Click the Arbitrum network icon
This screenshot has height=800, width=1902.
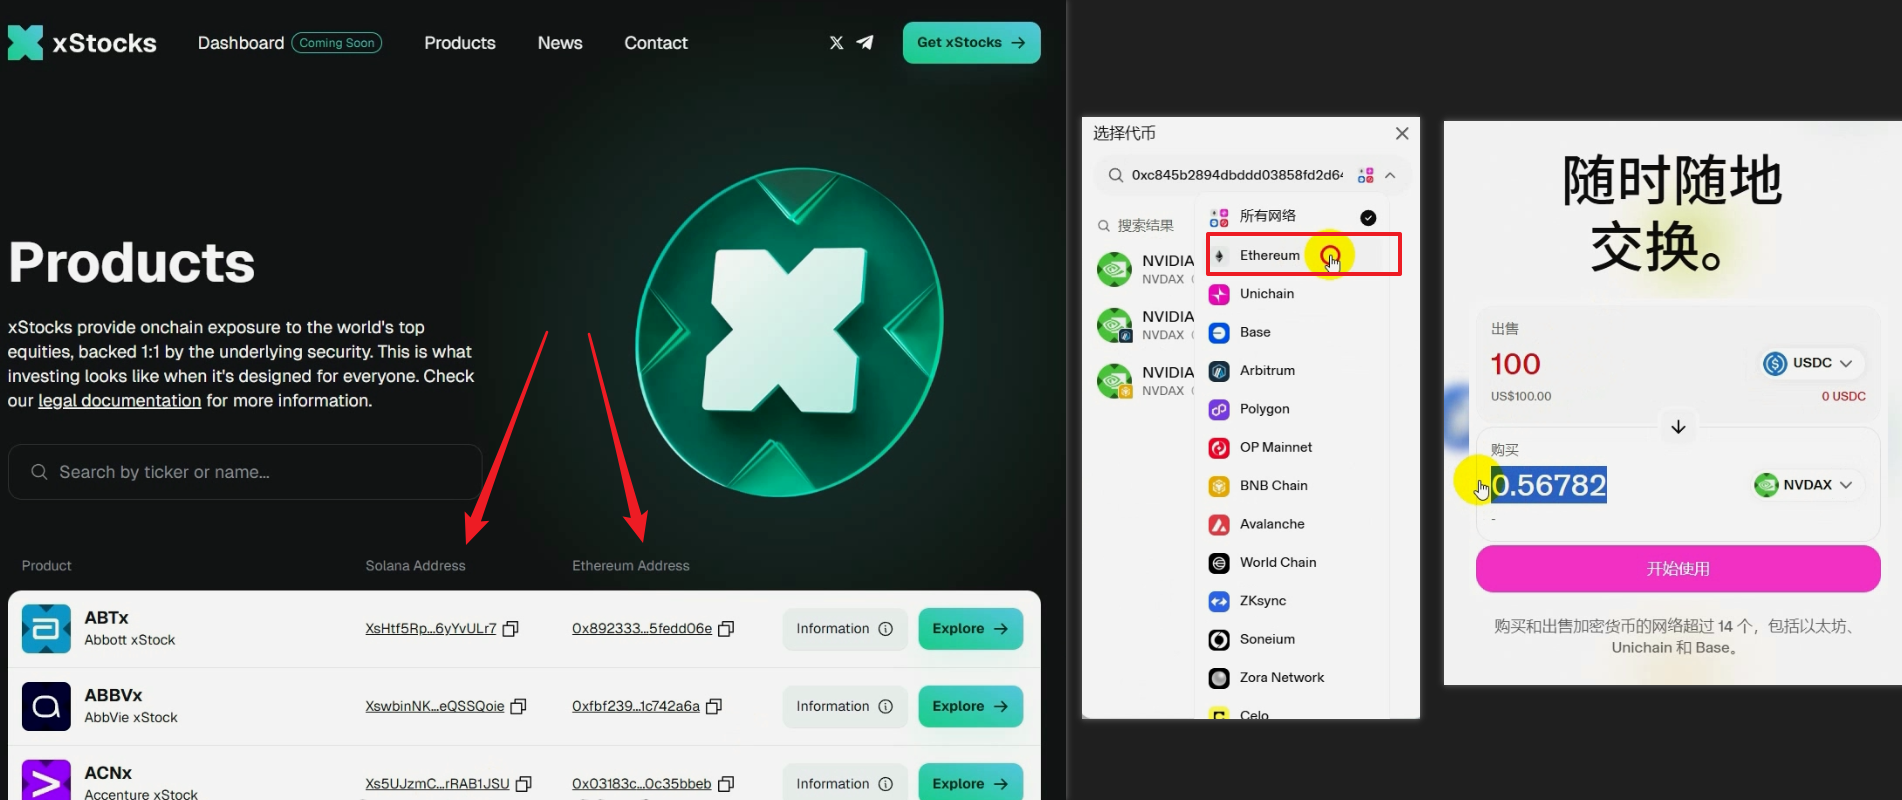1219,371
